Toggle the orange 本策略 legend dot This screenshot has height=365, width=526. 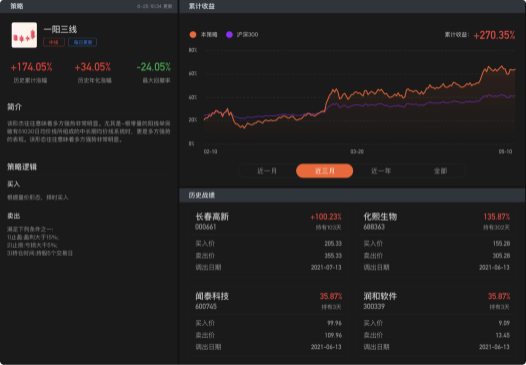coord(193,35)
